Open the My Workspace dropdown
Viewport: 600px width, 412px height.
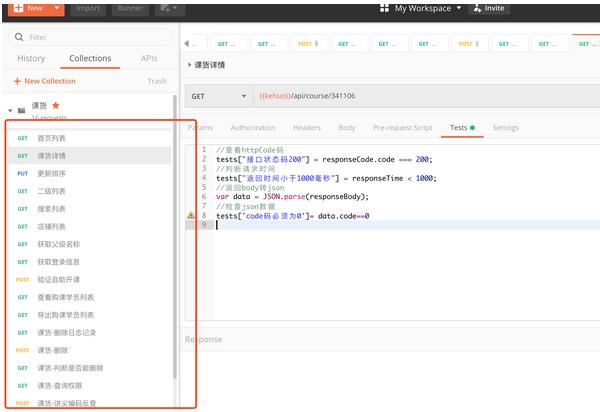pos(421,8)
